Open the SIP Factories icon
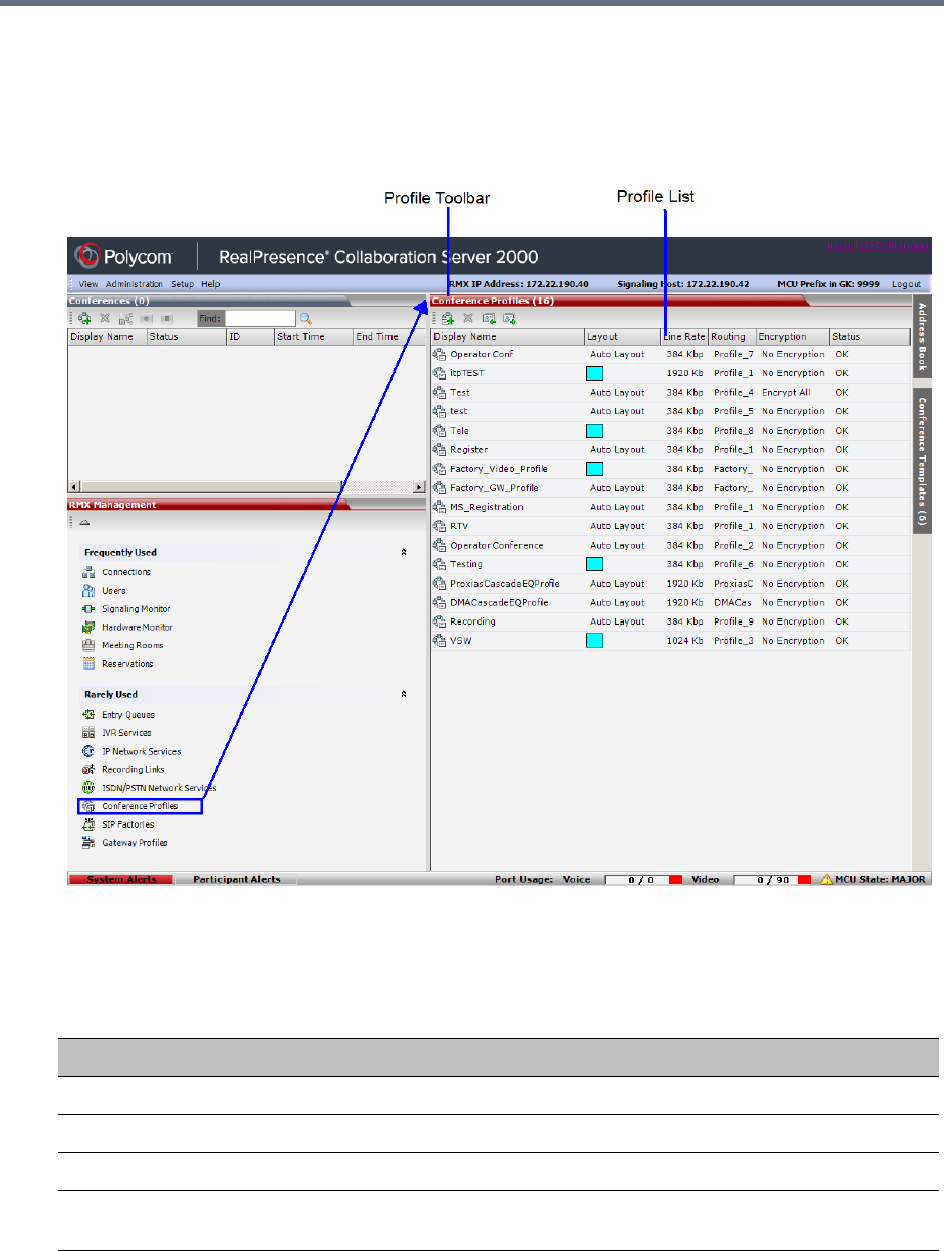 click(88, 824)
